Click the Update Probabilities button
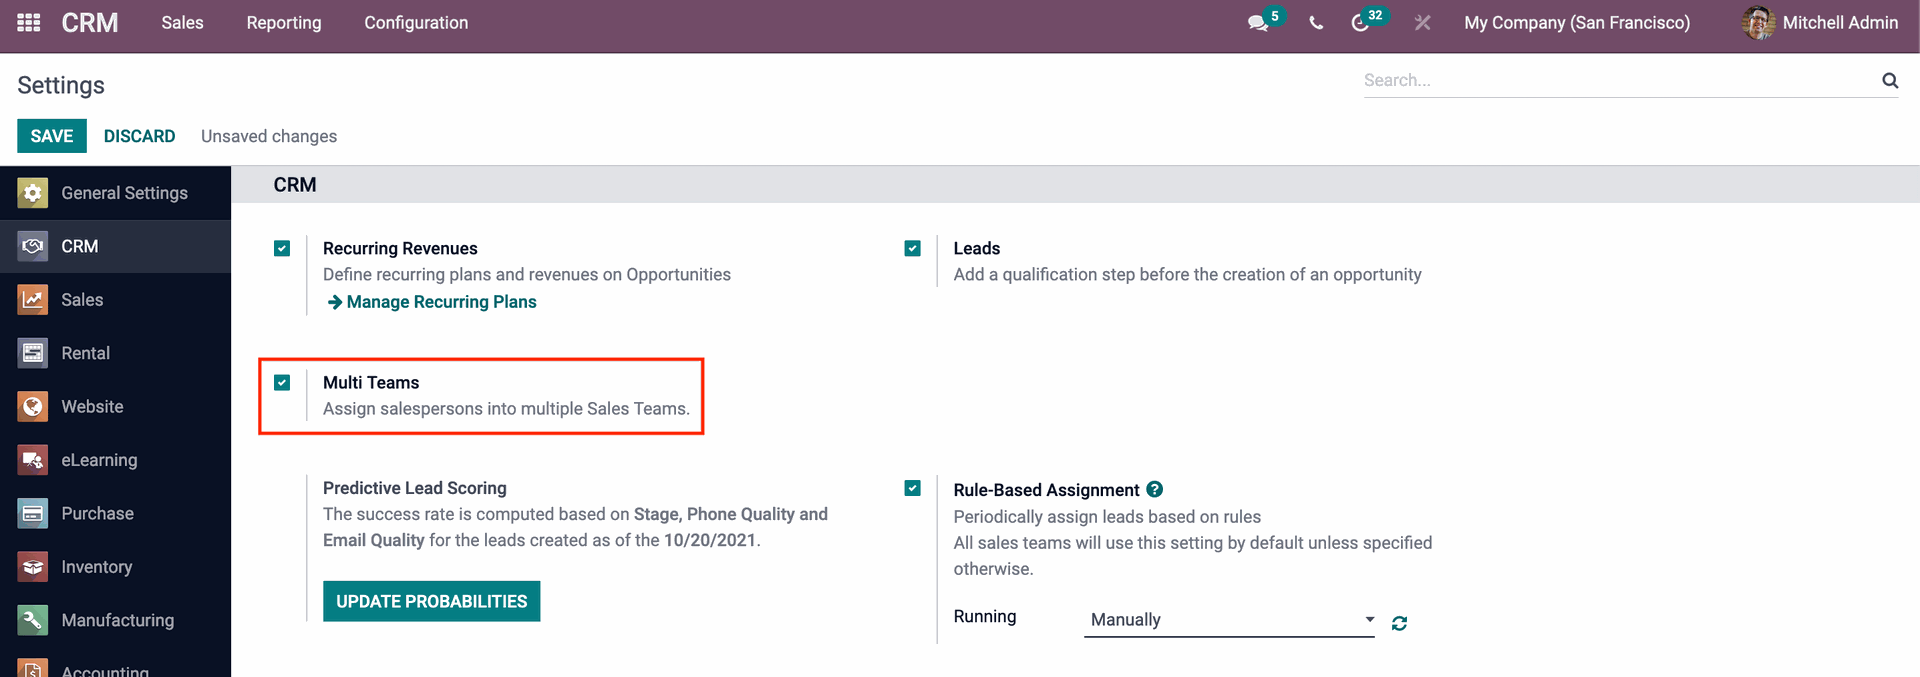 [431, 601]
